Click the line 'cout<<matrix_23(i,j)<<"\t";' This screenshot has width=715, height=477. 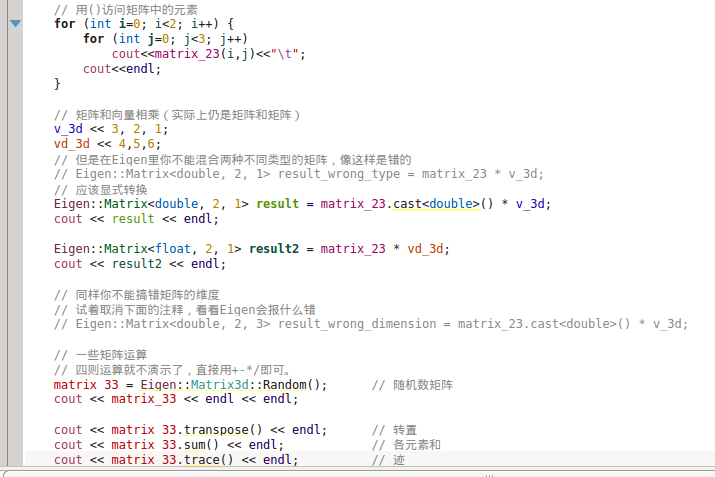tap(209, 54)
